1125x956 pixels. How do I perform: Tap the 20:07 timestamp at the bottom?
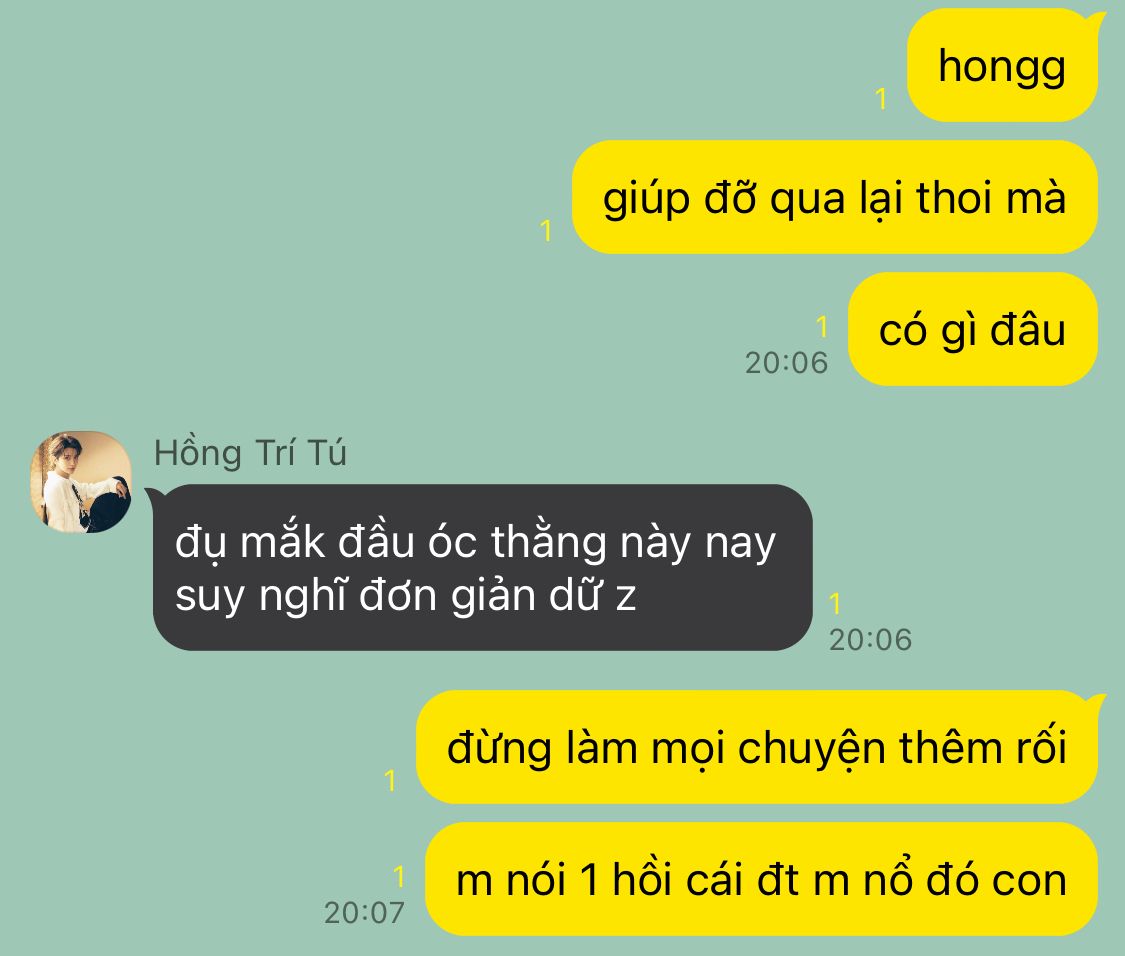point(364,912)
